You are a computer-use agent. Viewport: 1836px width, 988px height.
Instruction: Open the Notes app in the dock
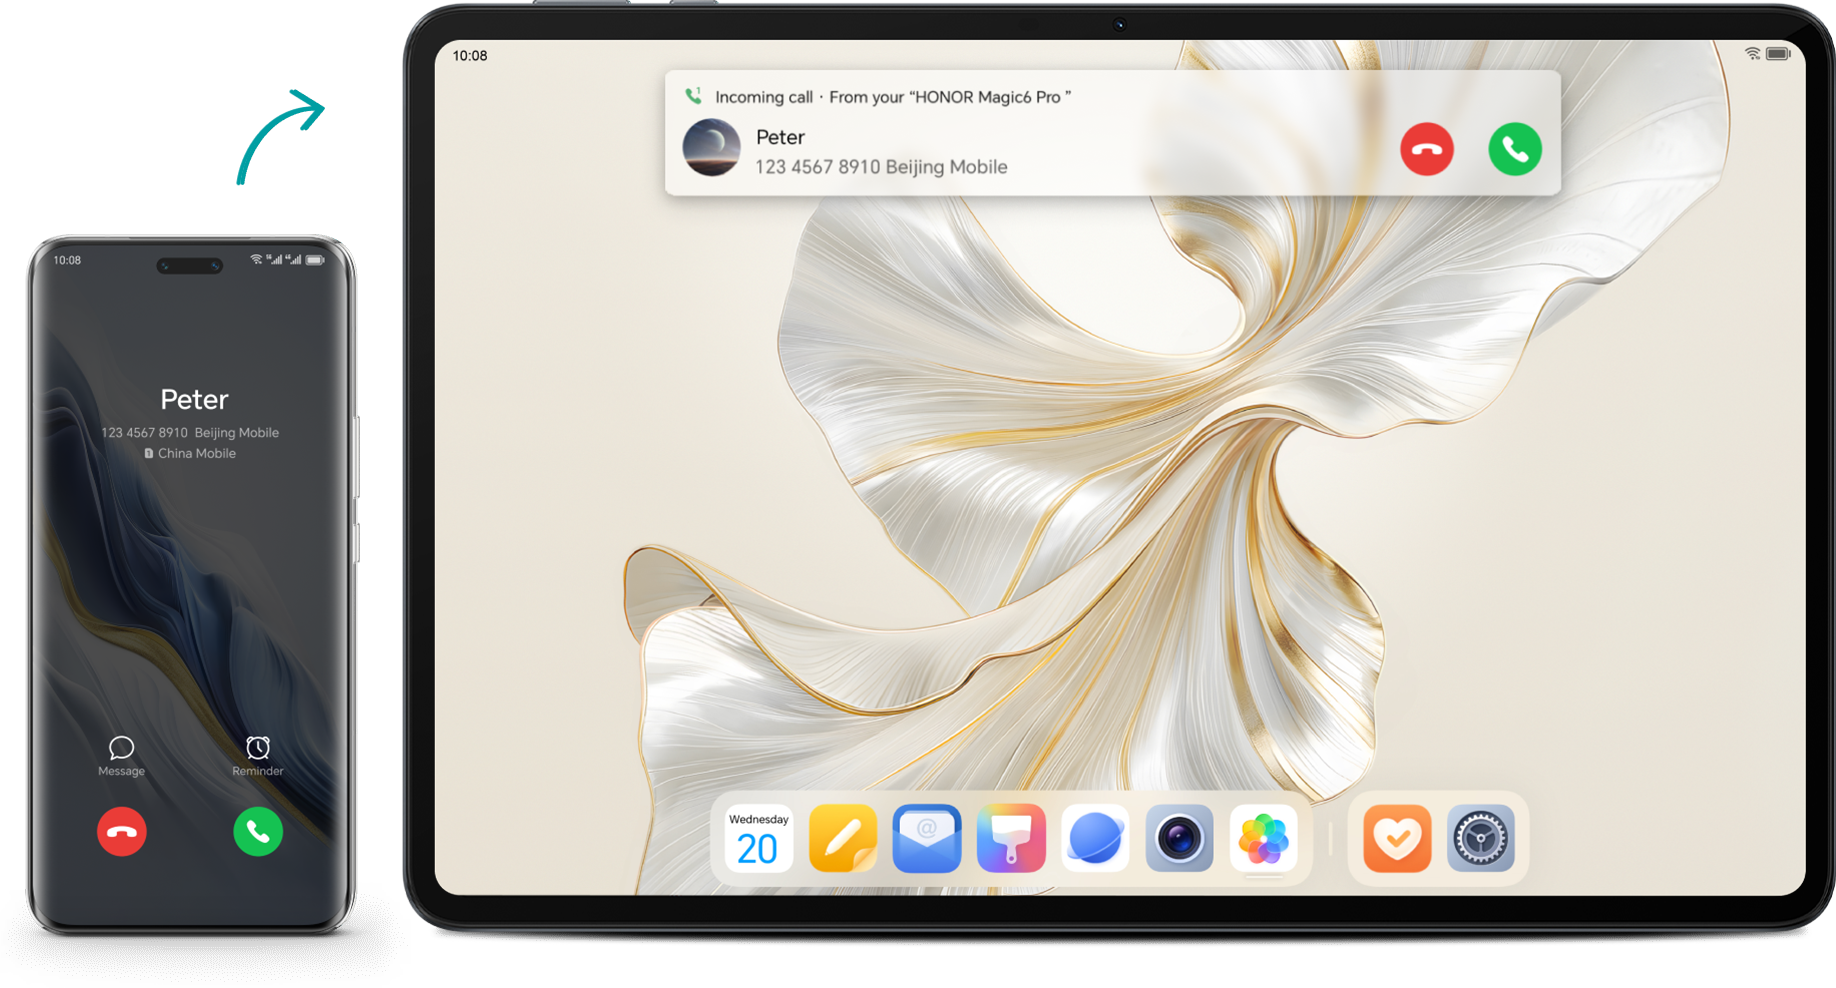[x=842, y=838]
